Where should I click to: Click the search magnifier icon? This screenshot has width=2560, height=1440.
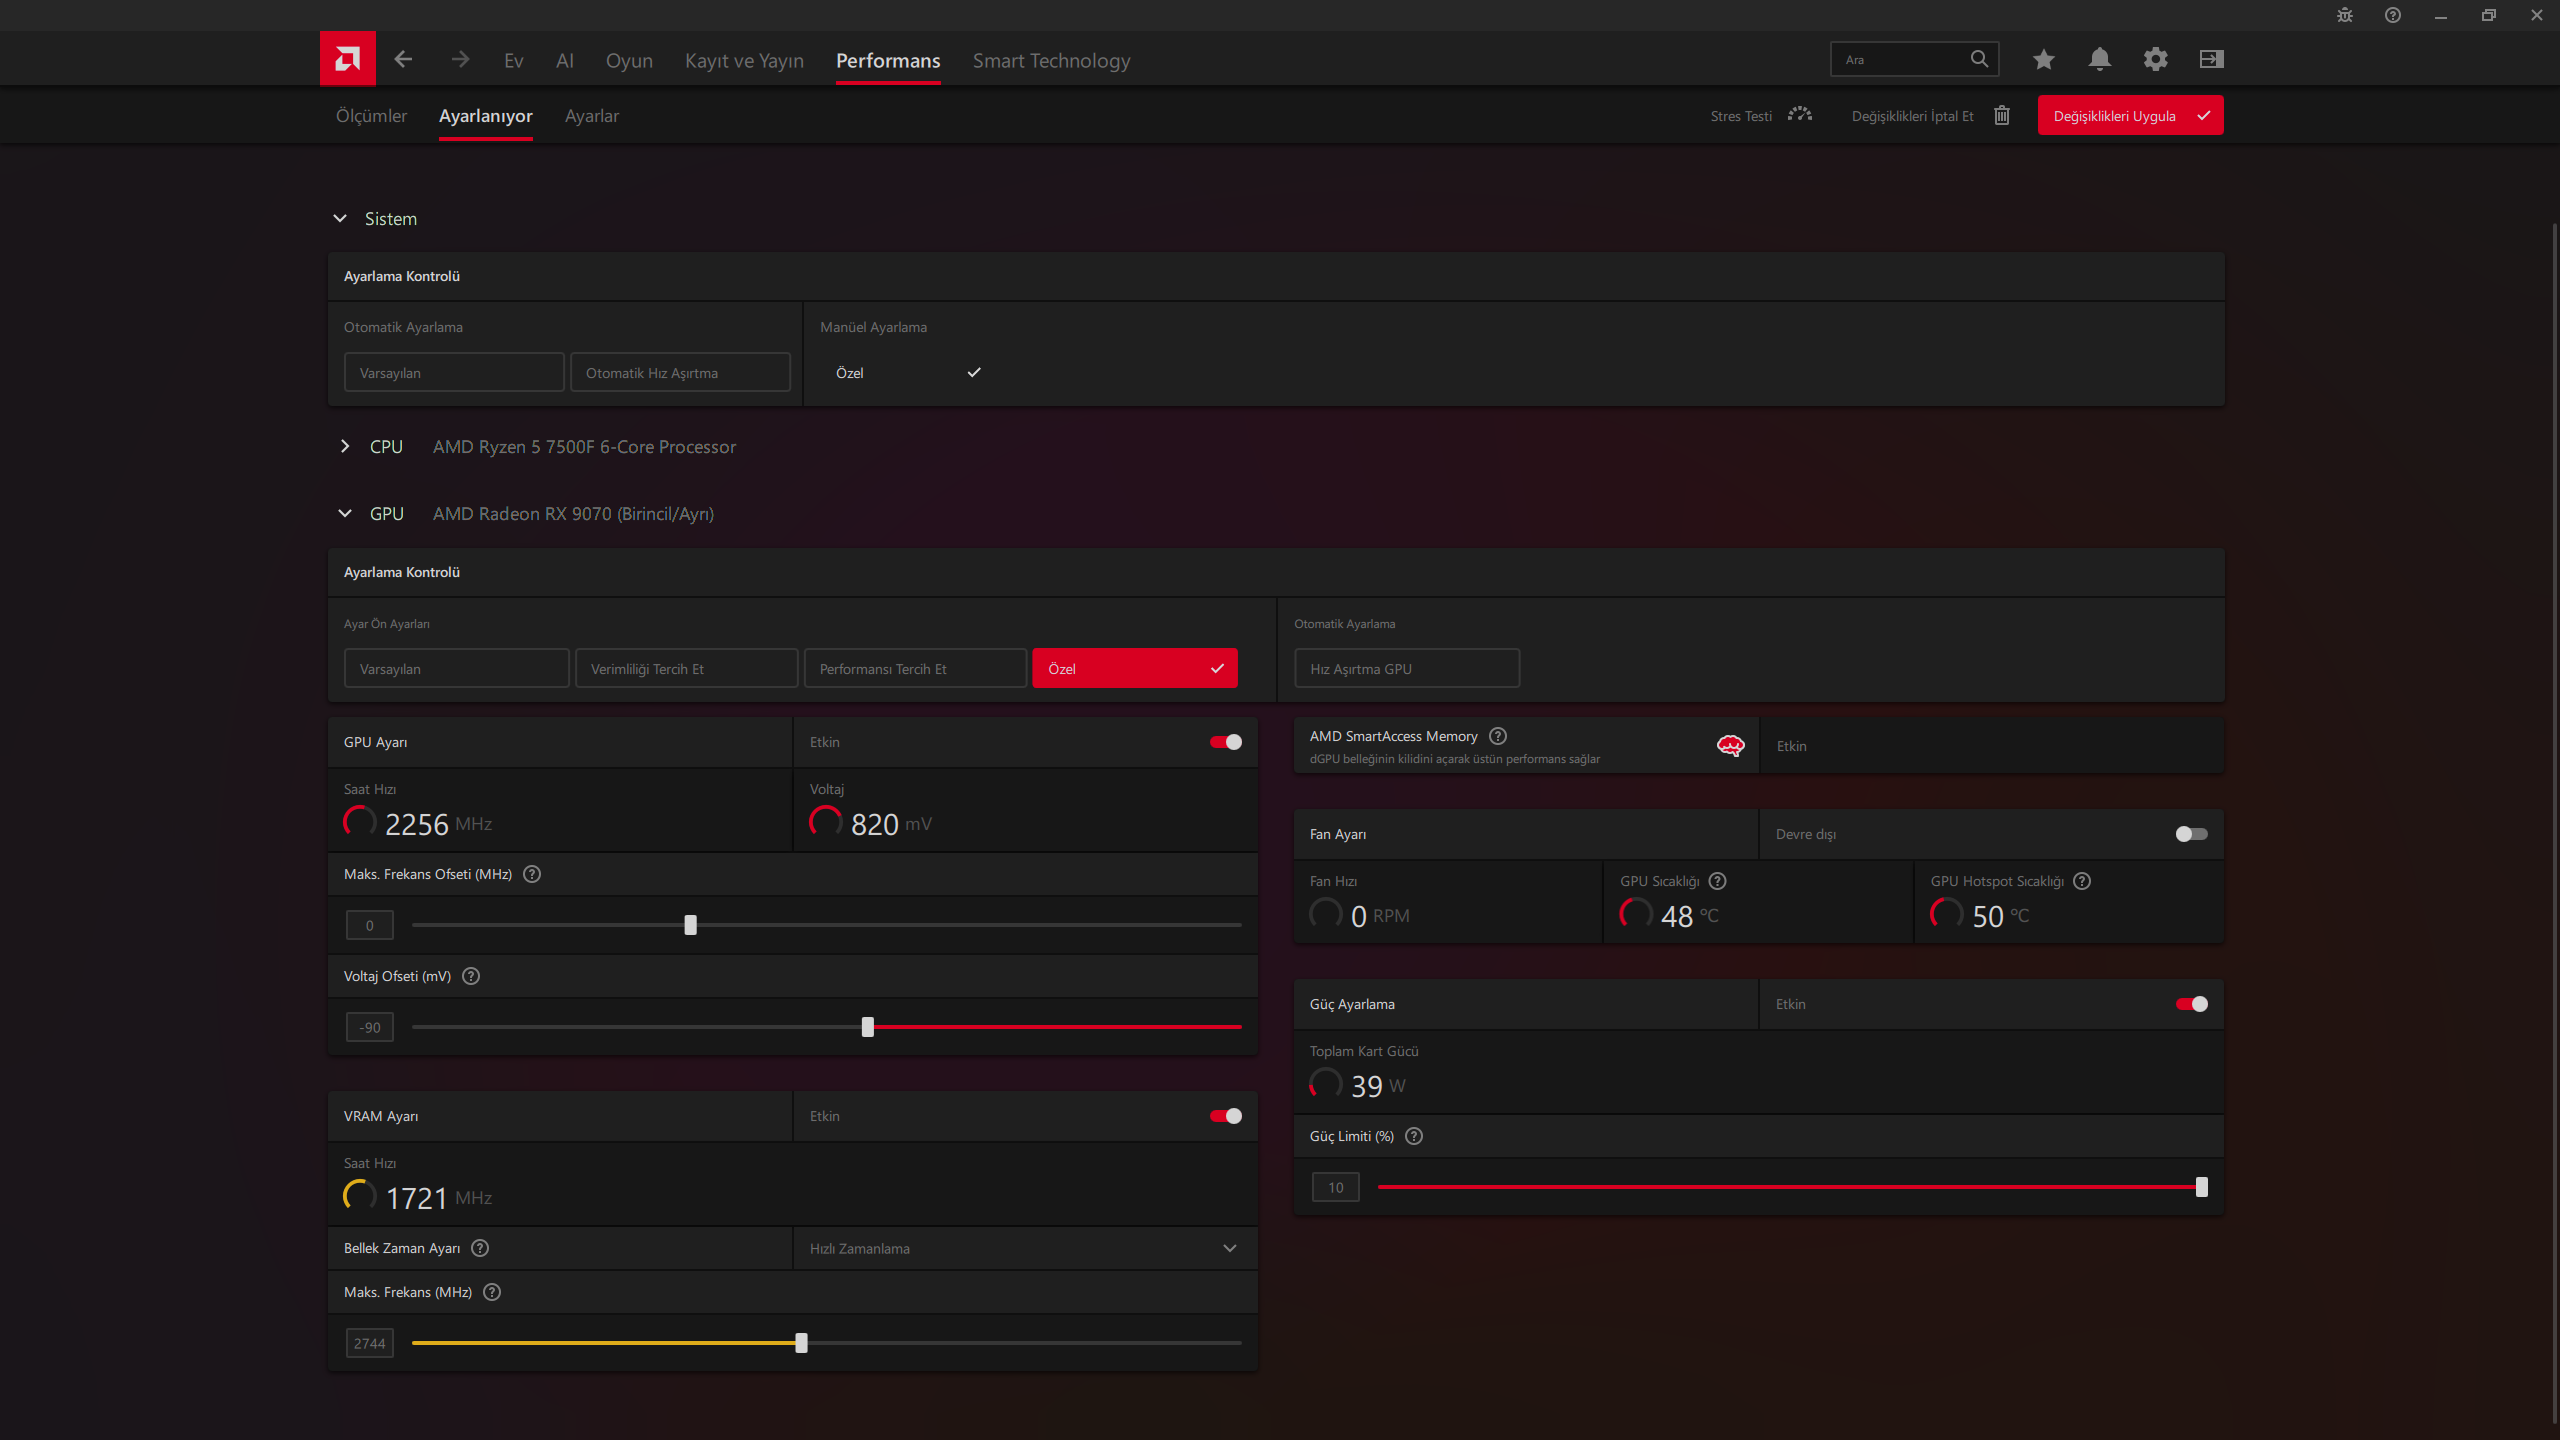coord(1979,59)
